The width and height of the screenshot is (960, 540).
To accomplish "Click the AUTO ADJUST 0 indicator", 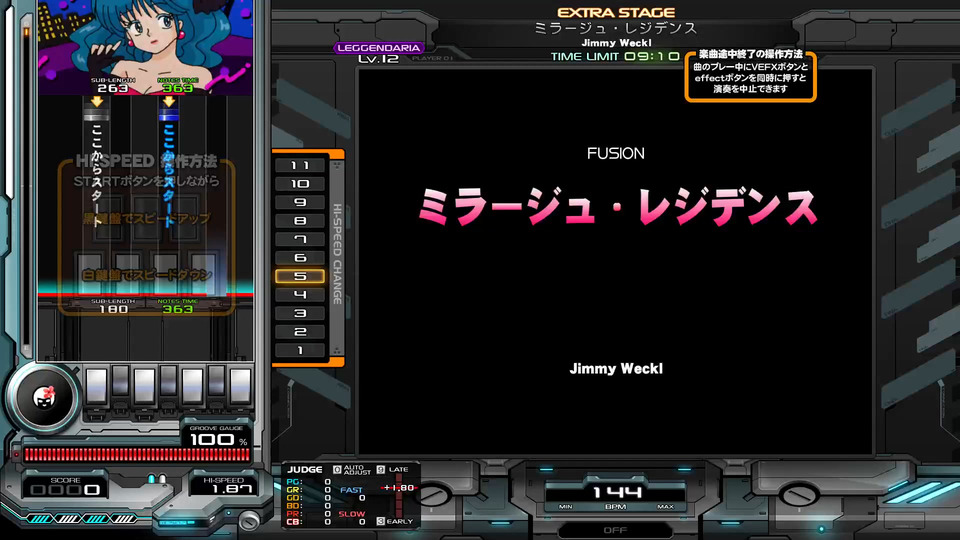I will 352,470.
